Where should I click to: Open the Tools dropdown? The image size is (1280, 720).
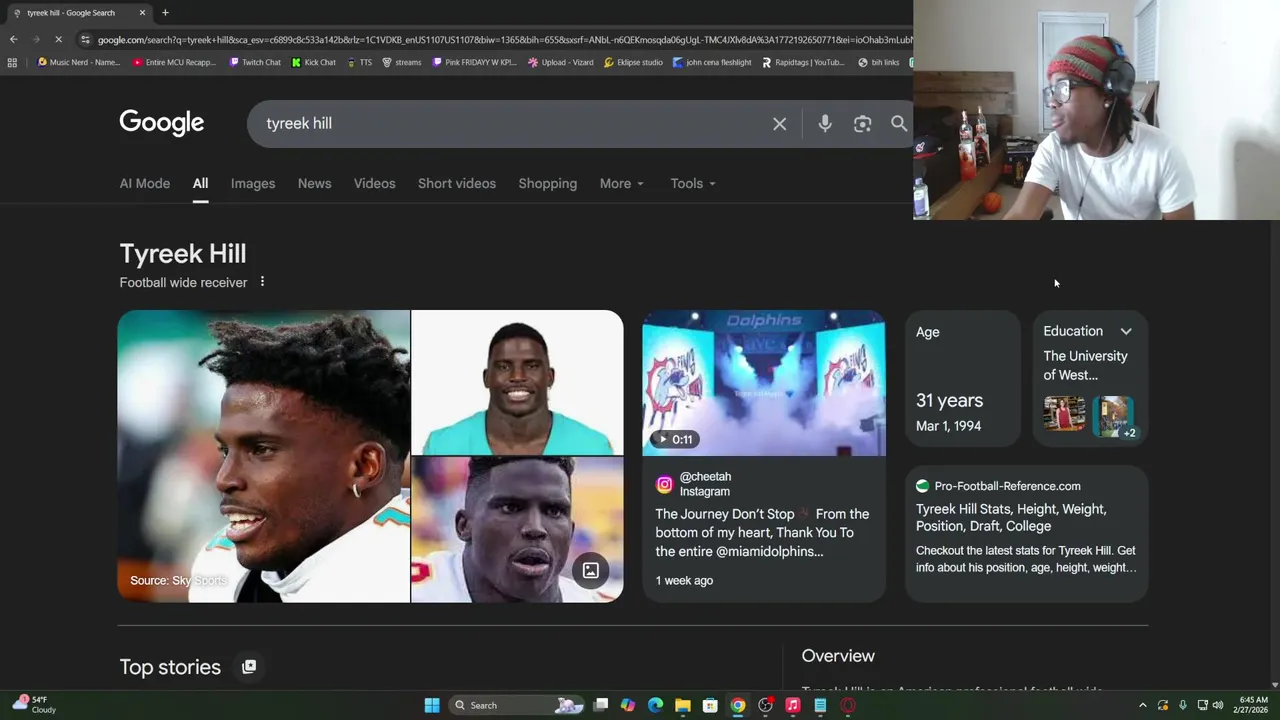coord(693,183)
